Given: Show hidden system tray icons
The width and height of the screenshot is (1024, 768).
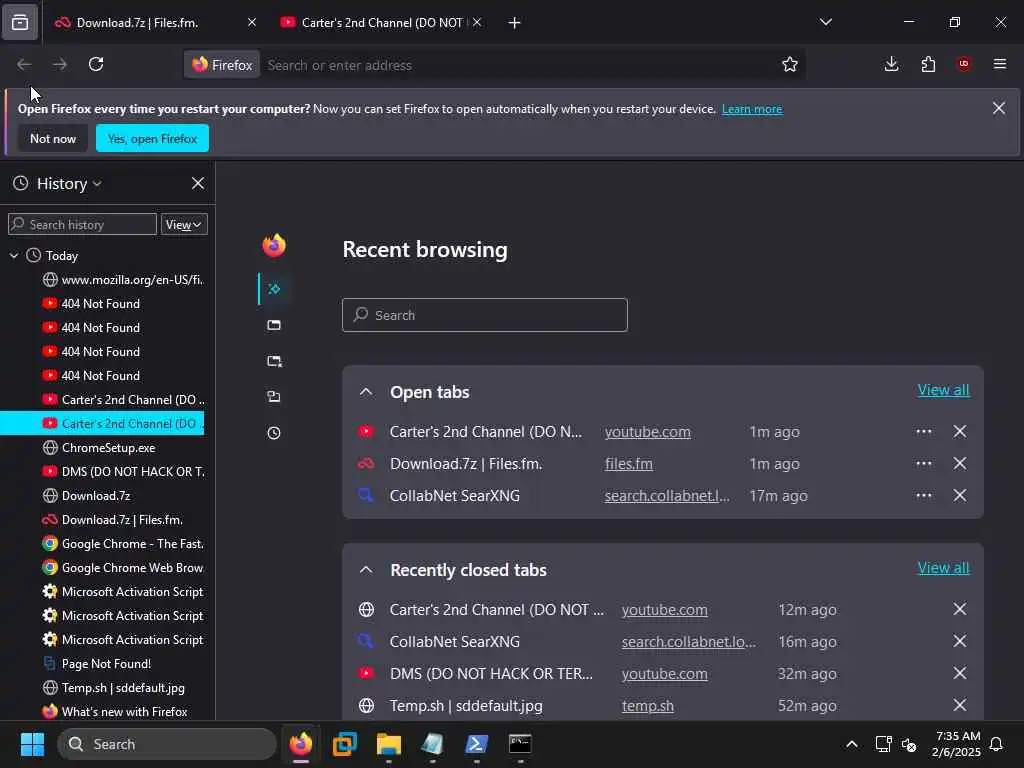Looking at the screenshot, I should [852, 744].
